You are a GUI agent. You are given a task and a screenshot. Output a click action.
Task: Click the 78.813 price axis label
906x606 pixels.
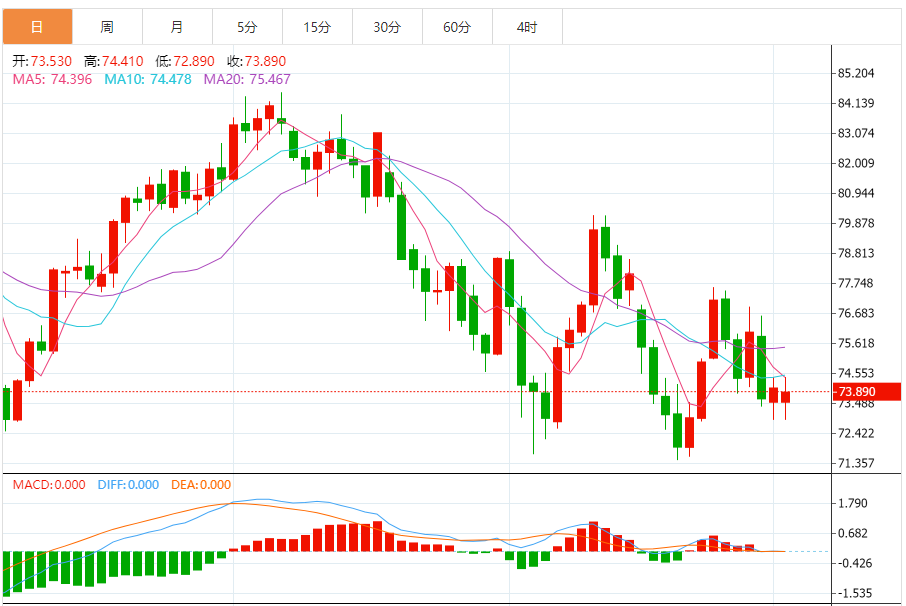856,254
